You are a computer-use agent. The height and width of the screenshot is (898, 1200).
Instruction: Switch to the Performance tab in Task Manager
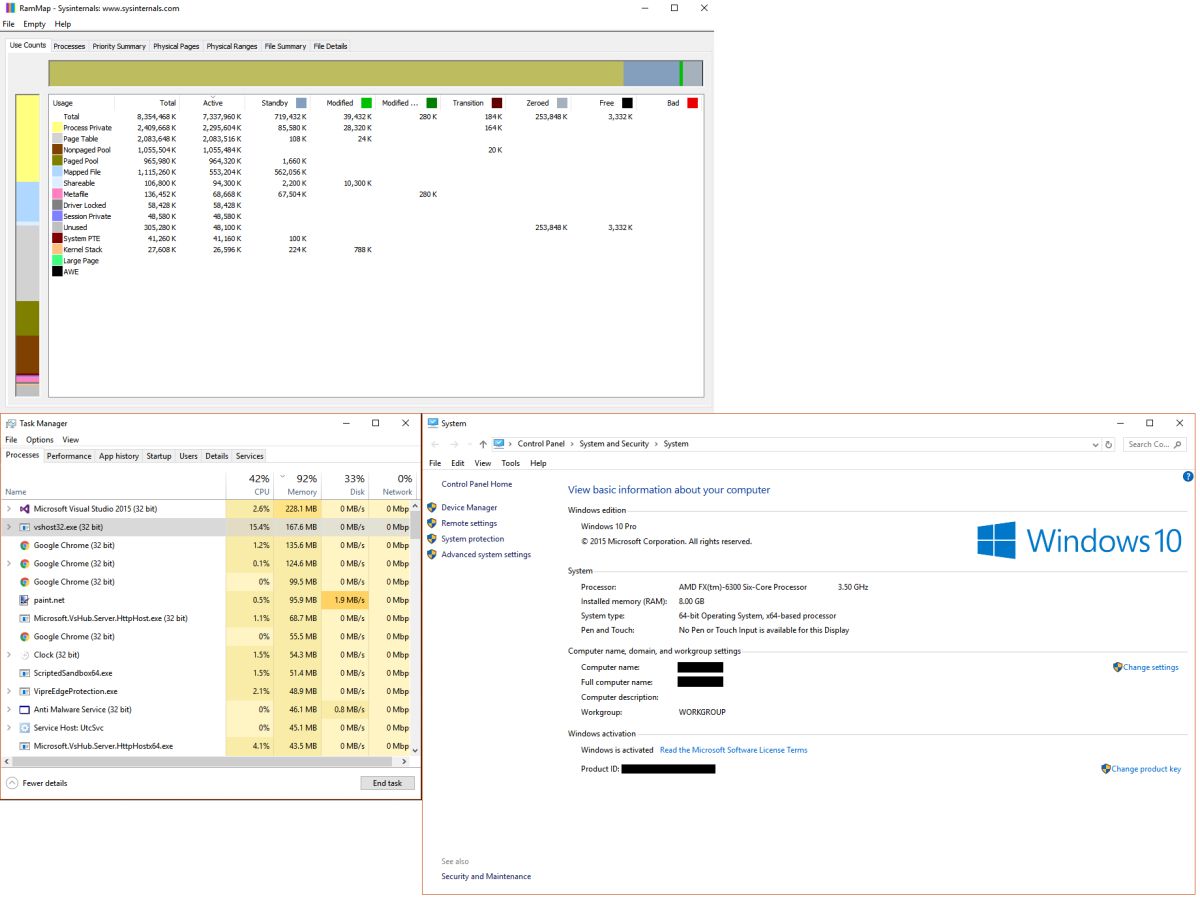[x=69, y=456]
